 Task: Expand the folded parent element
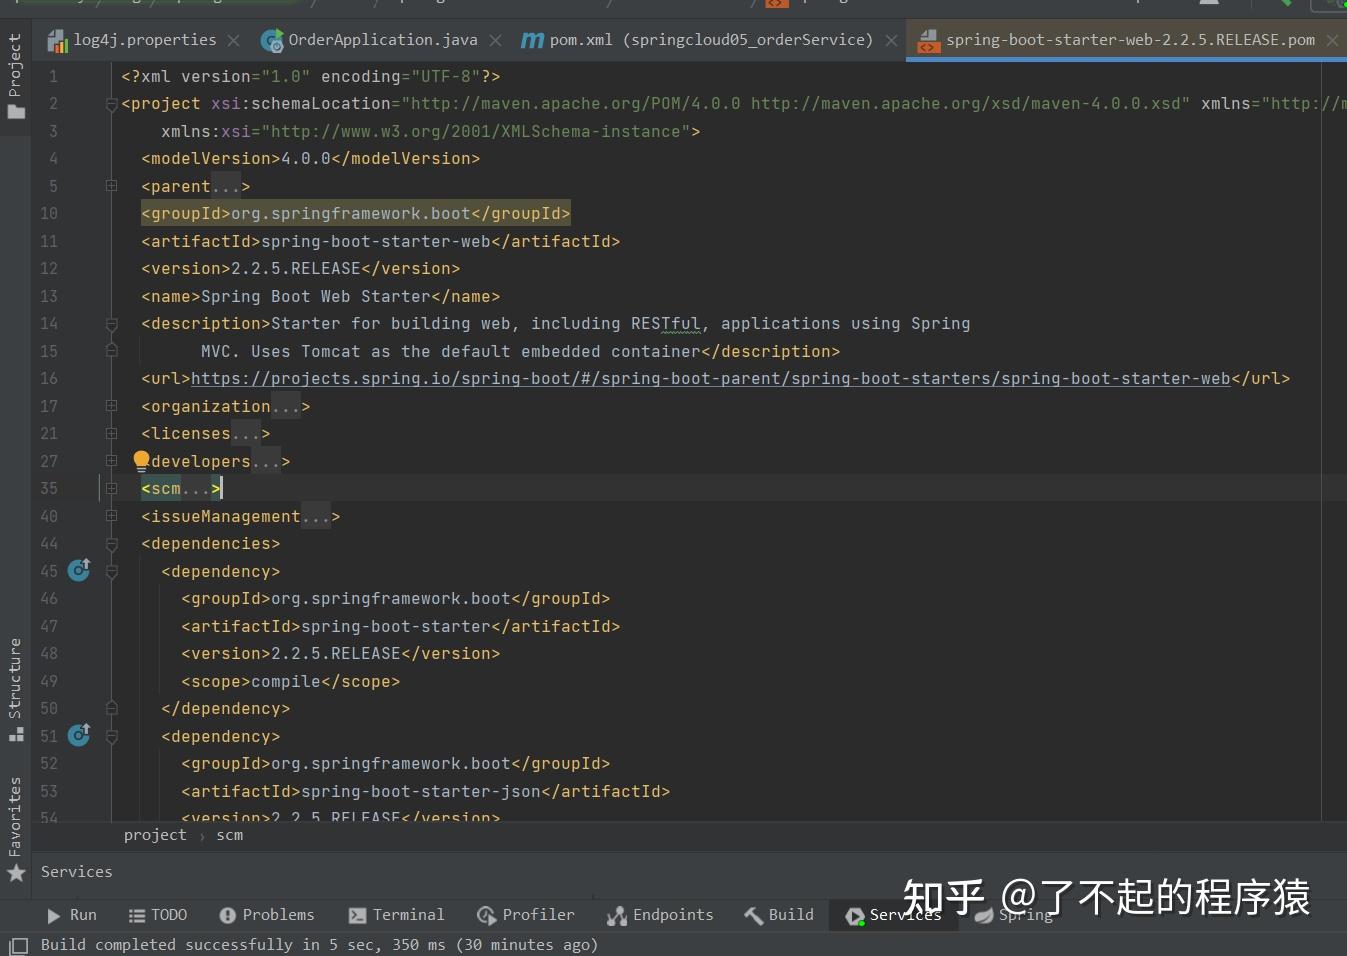pos(111,185)
